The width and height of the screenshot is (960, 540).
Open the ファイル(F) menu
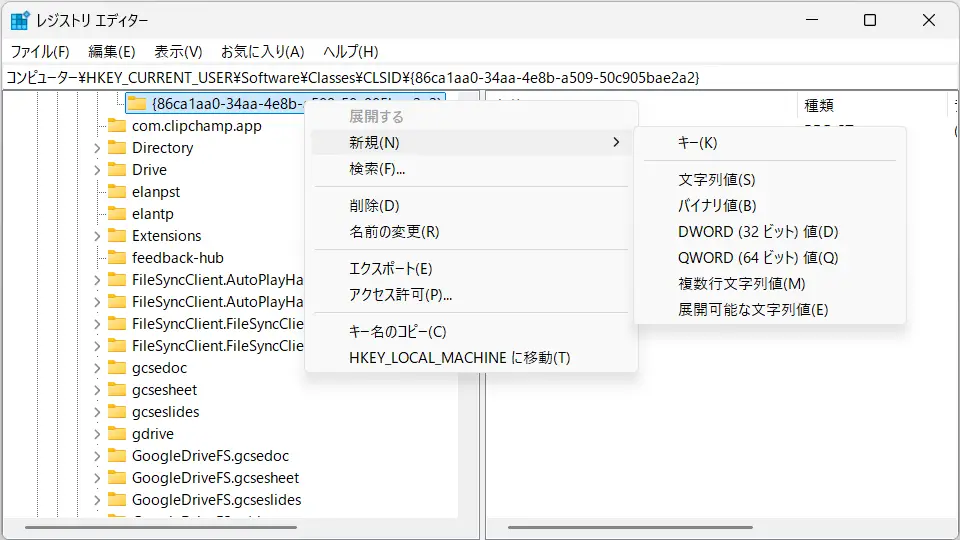coord(40,52)
